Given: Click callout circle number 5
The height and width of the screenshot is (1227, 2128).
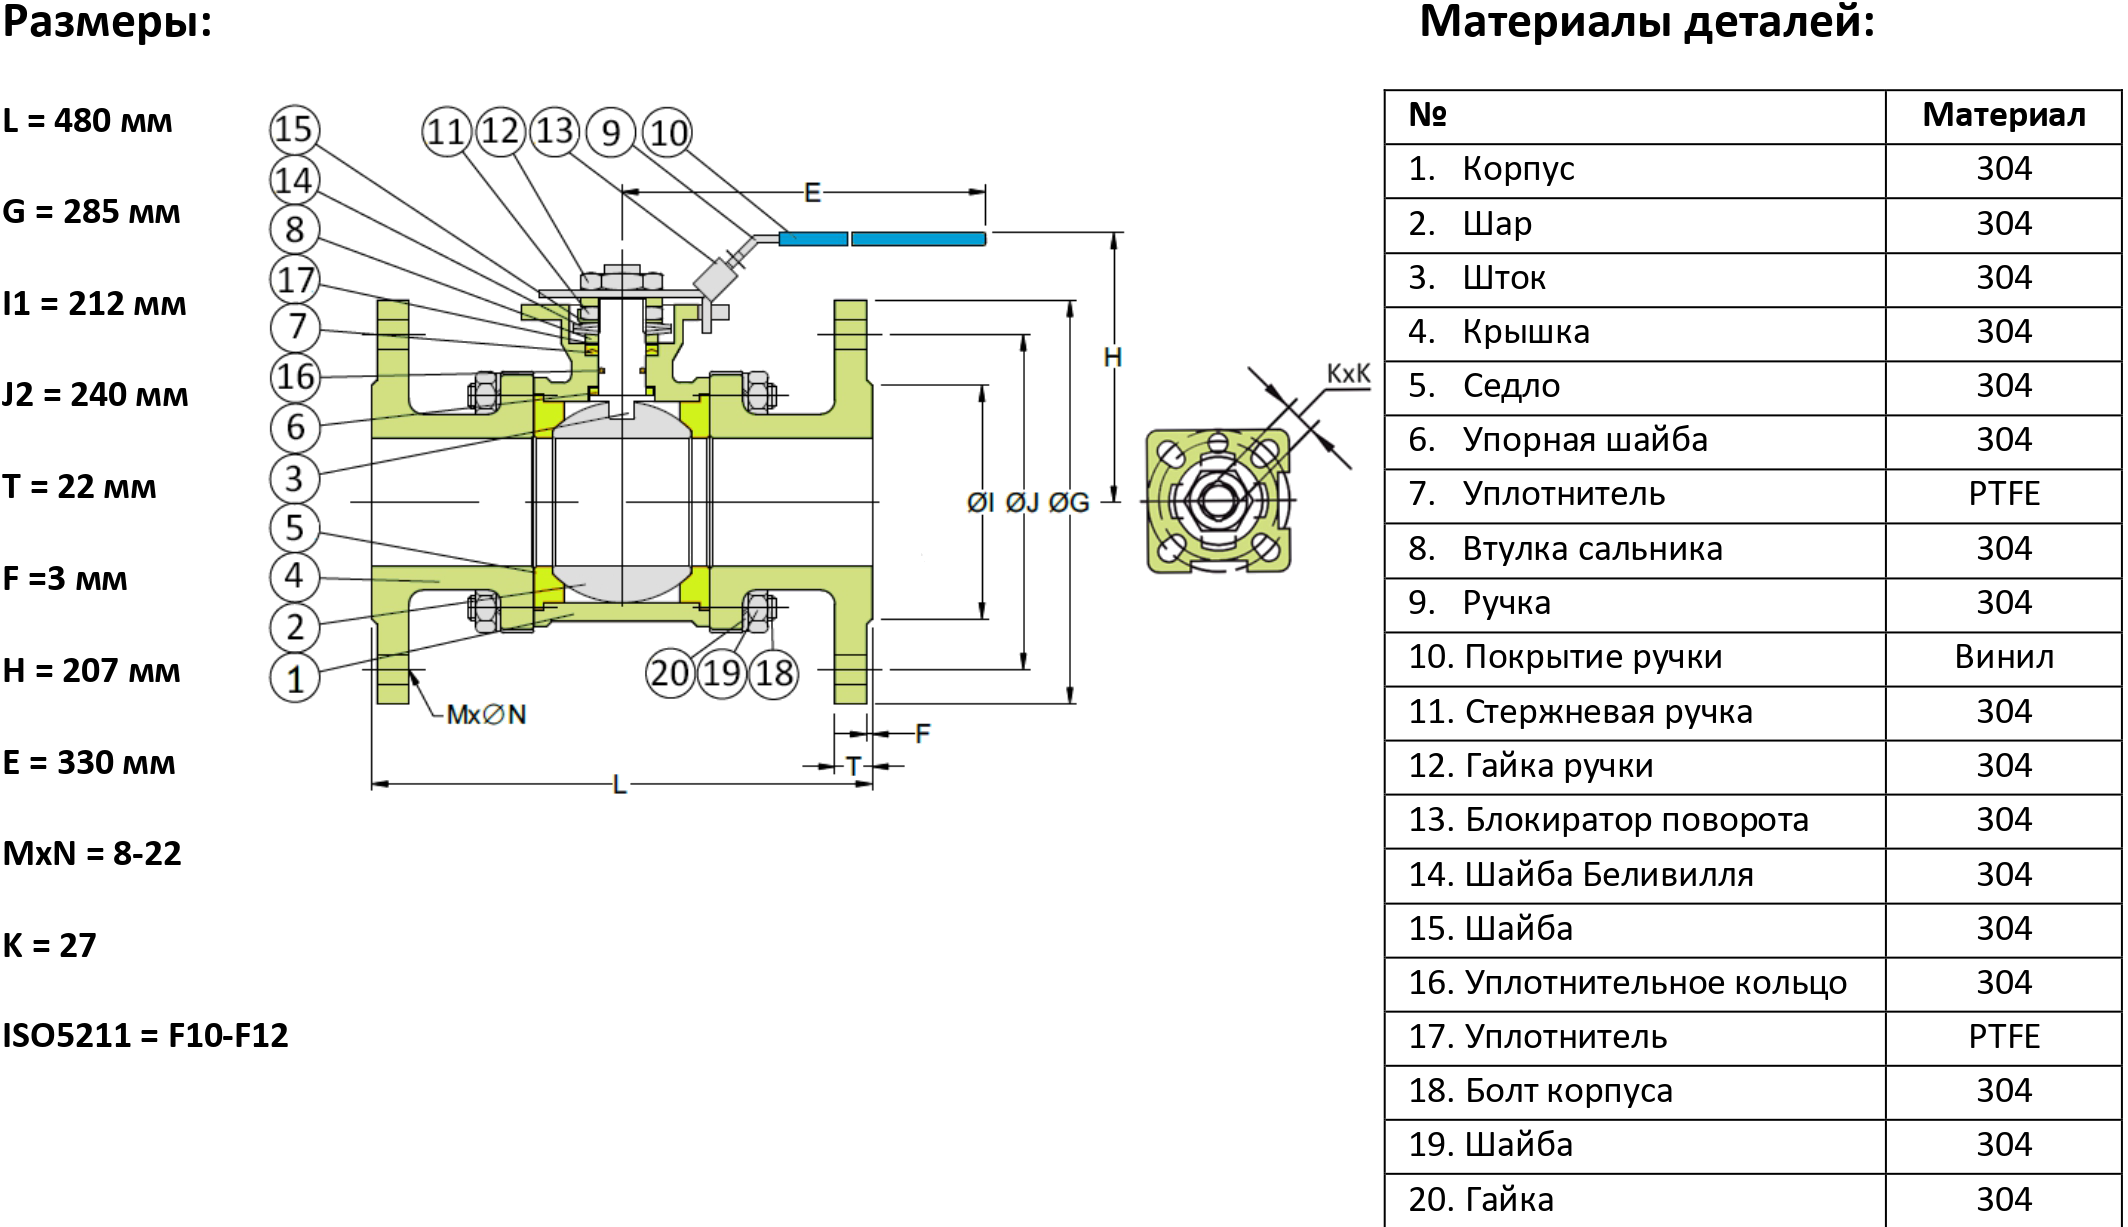Looking at the screenshot, I should tap(294, 527).
